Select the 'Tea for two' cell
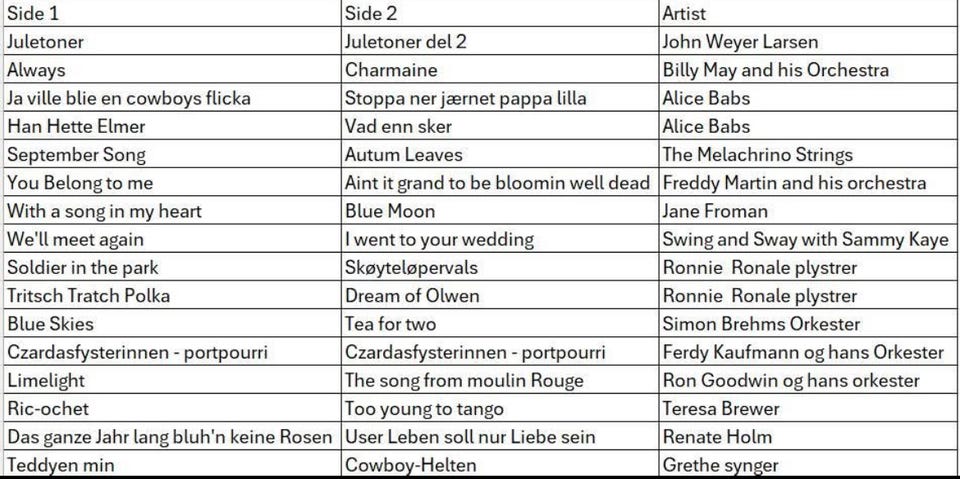The height and width of the screenshot is (479, 960). (500, 323)
